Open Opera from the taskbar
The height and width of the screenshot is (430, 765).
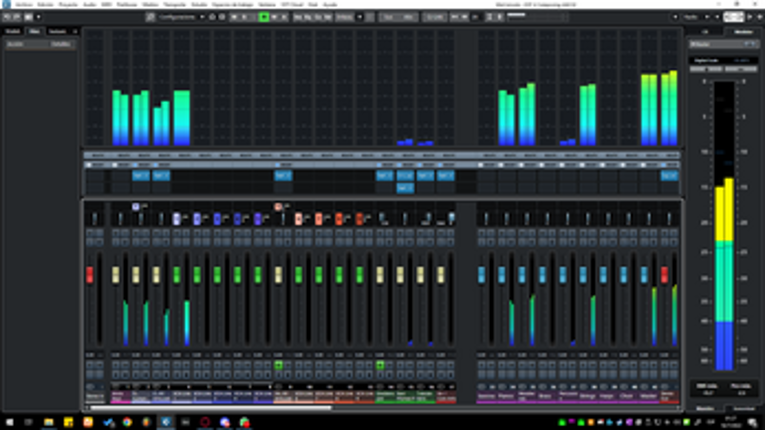205,422
